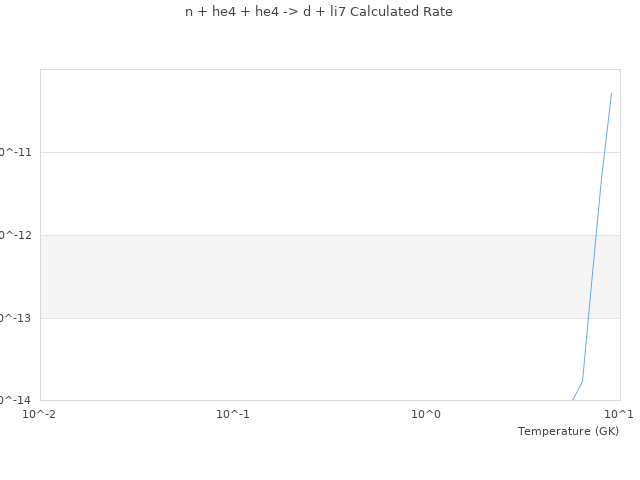640x480 pixels.
Task: Click the bottom edge of the gray band
Action: 300,318
